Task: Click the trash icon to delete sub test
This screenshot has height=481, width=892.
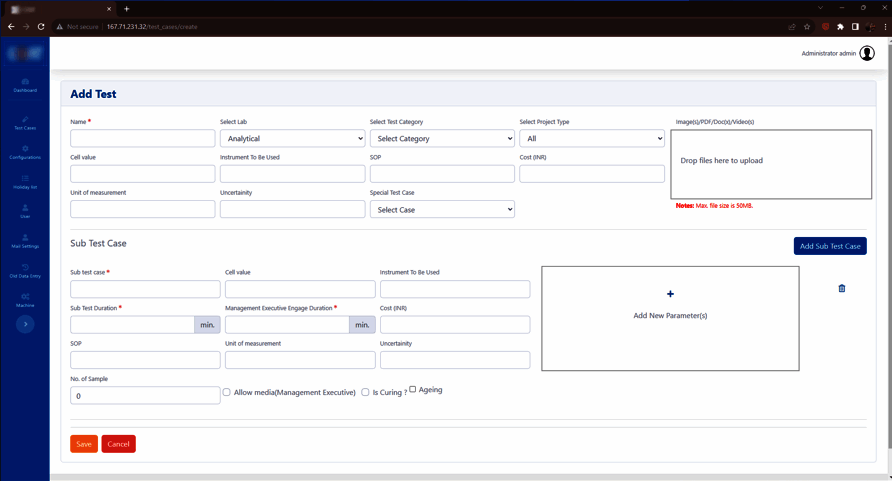Action: (x=841, y=288)
